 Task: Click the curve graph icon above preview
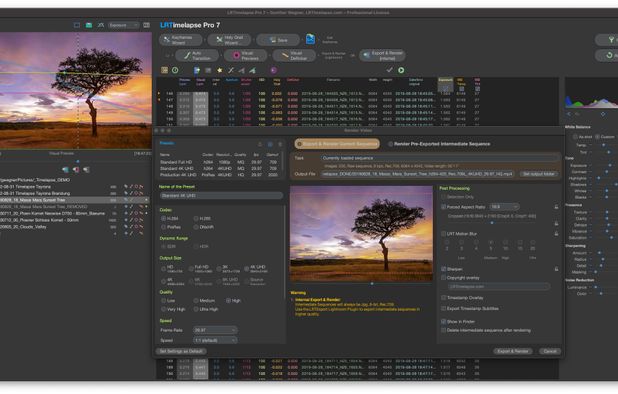pos(101,25)
